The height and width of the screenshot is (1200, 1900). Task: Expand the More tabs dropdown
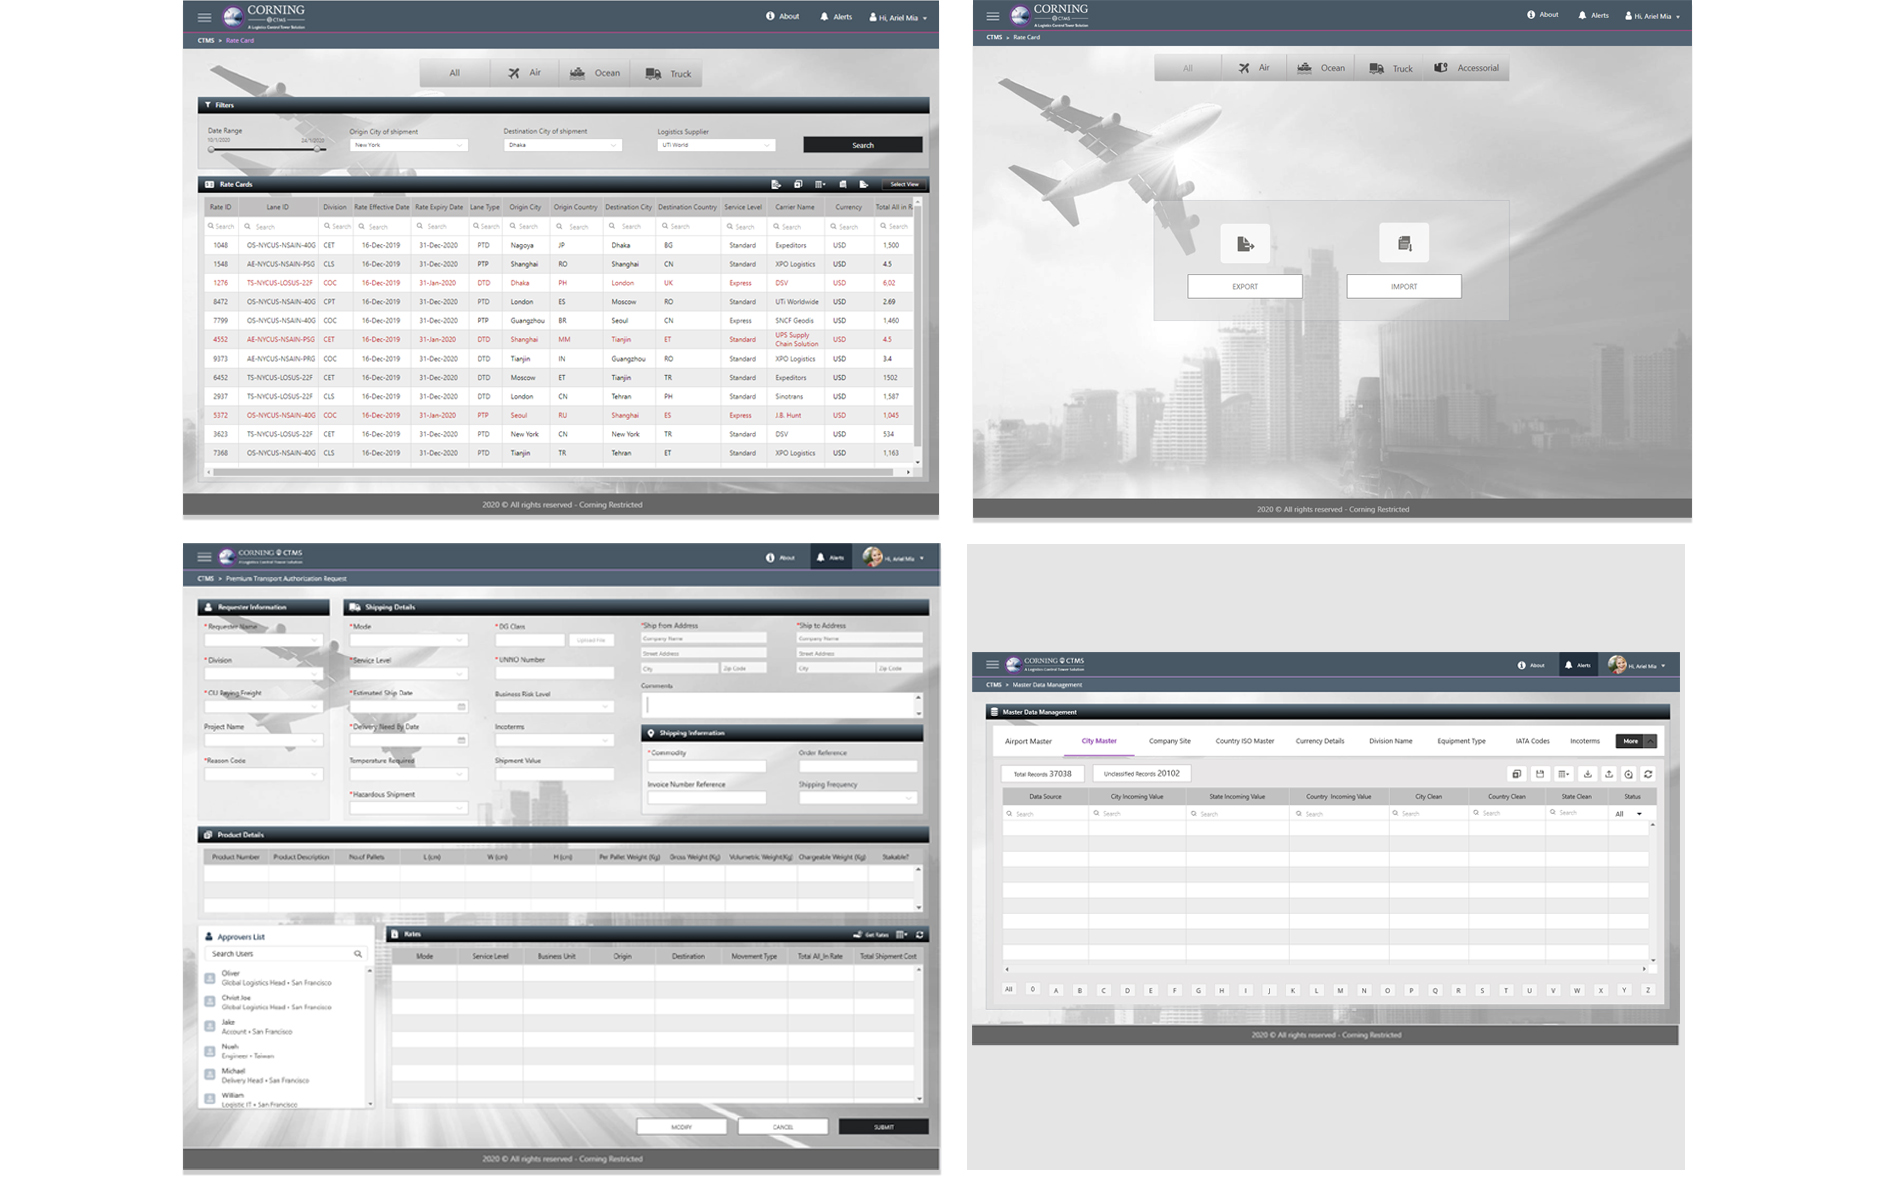pos(1636,741)
